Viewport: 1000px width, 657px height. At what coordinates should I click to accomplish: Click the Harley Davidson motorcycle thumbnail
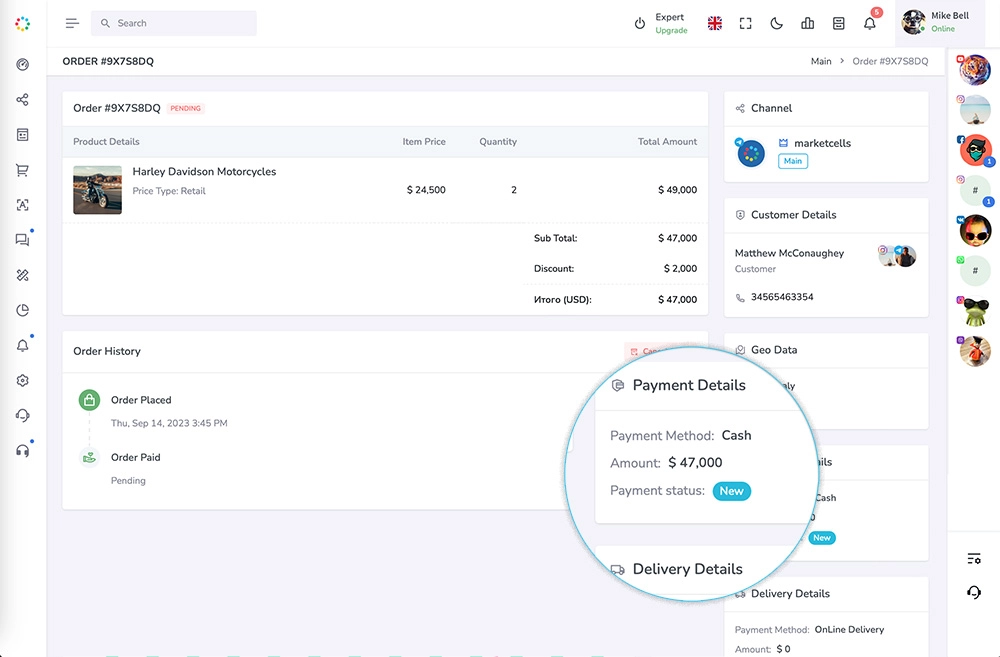click(97, 190)
